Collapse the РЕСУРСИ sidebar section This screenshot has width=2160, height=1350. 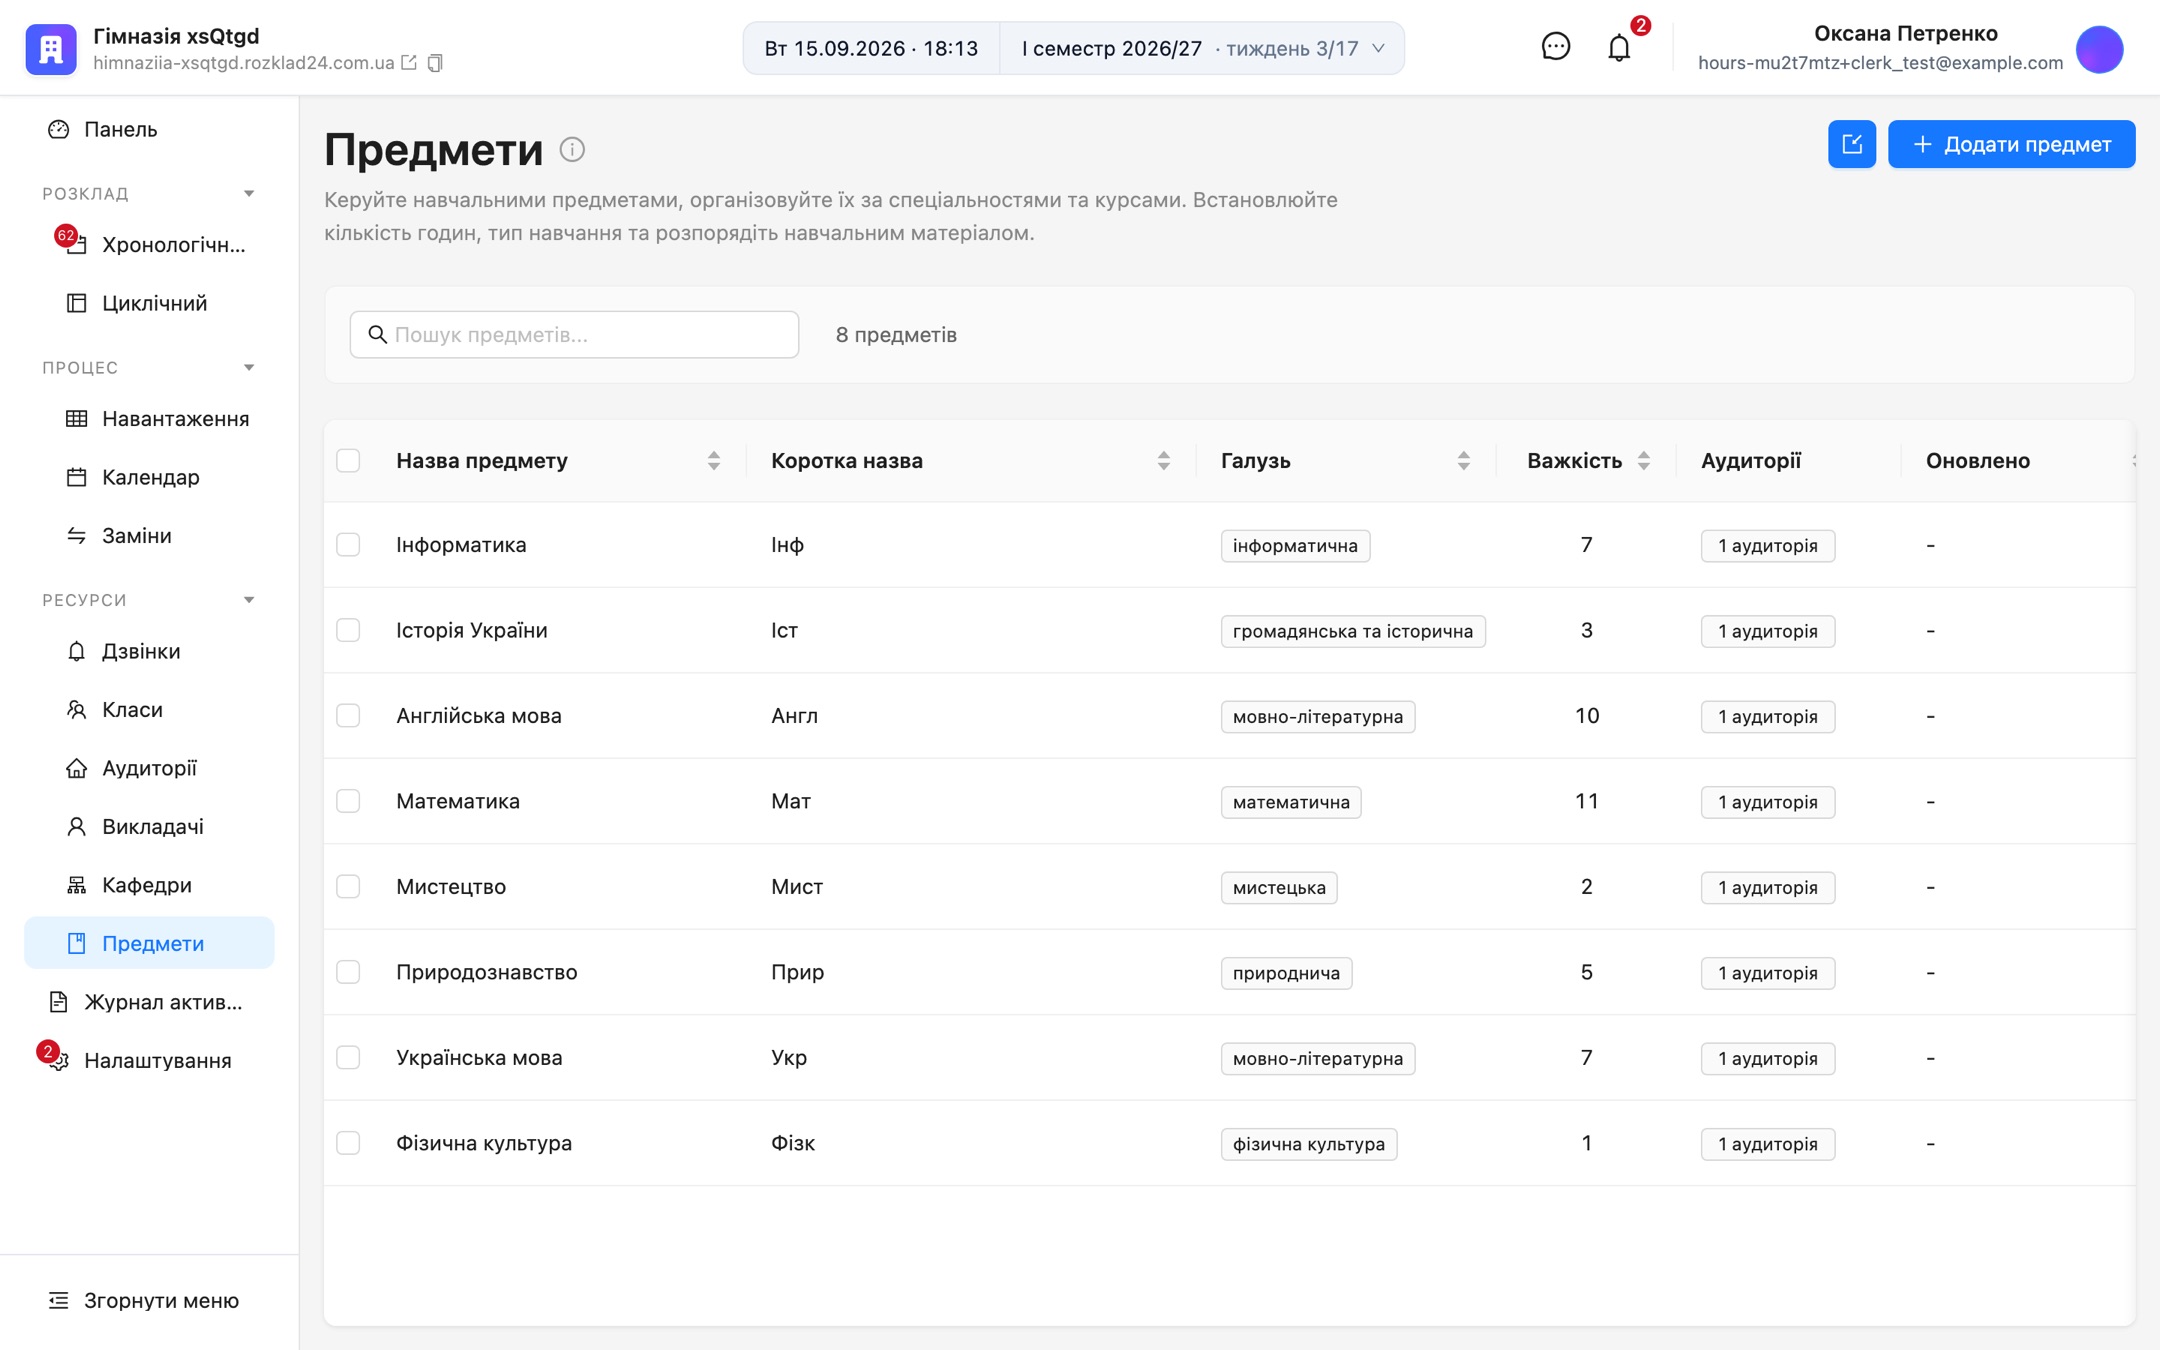coord(249,600)
